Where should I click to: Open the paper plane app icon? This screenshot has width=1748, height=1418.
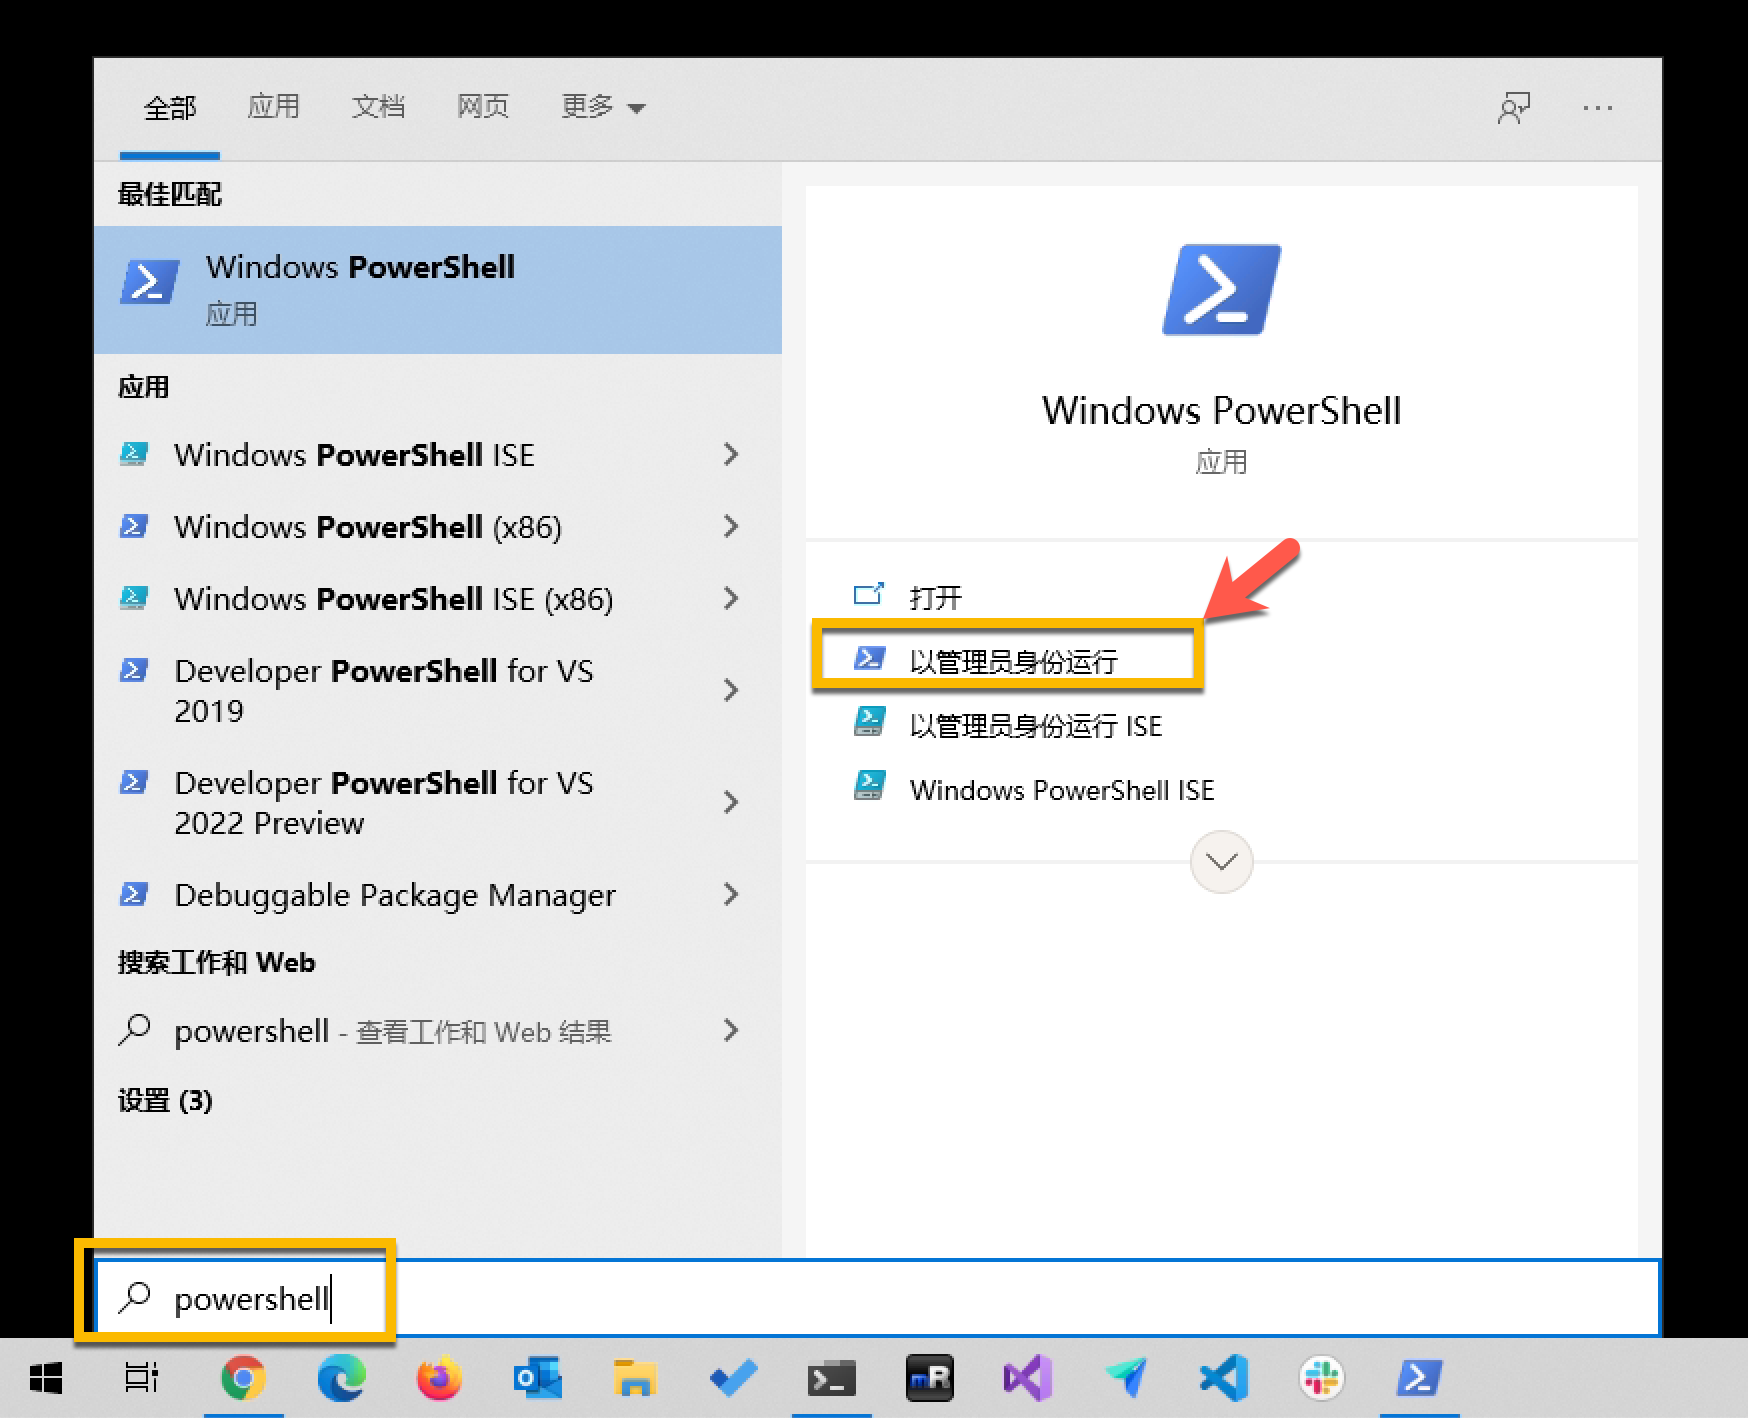pos(1126,1379)
